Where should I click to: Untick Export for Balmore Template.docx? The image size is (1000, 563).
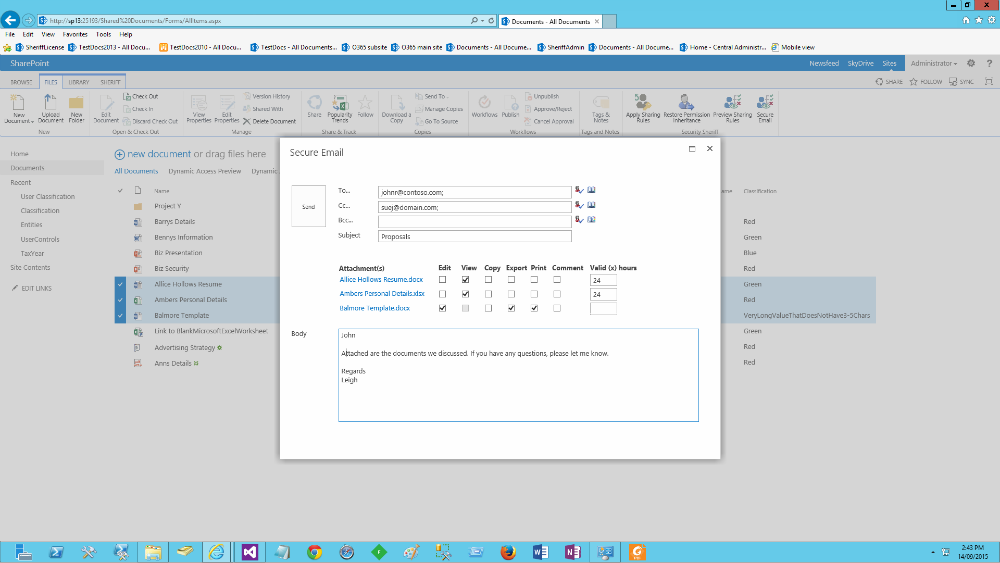pyautogui.click(x=511, y=308)
